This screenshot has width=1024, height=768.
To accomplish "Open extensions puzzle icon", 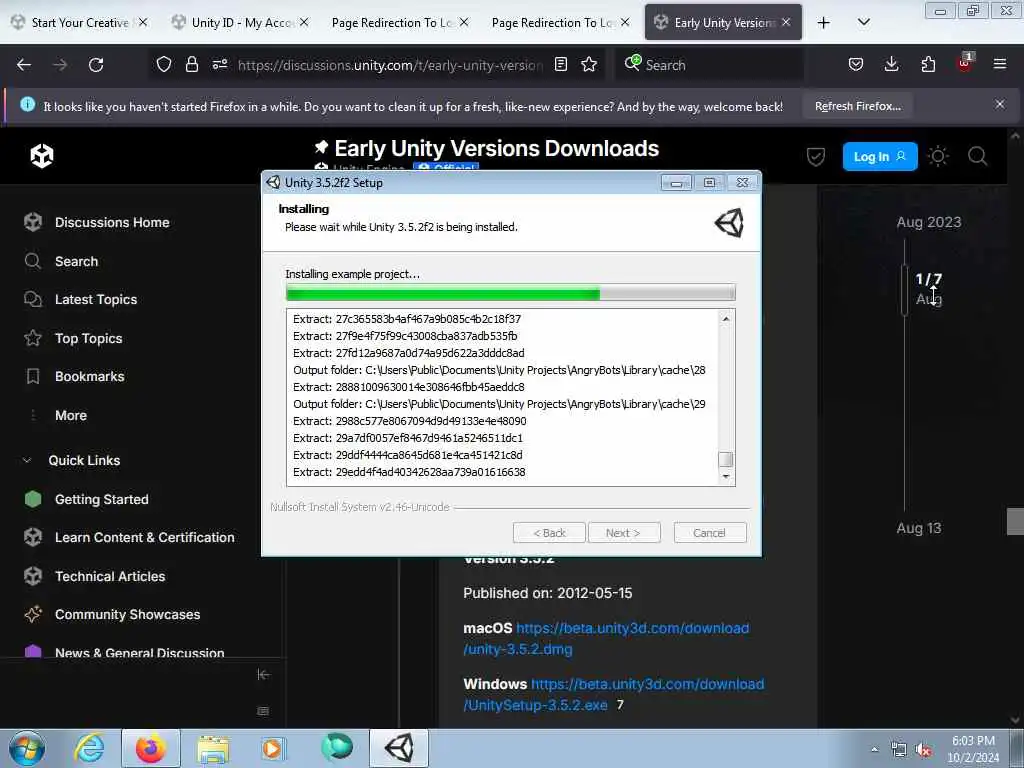I will point(928,64).
